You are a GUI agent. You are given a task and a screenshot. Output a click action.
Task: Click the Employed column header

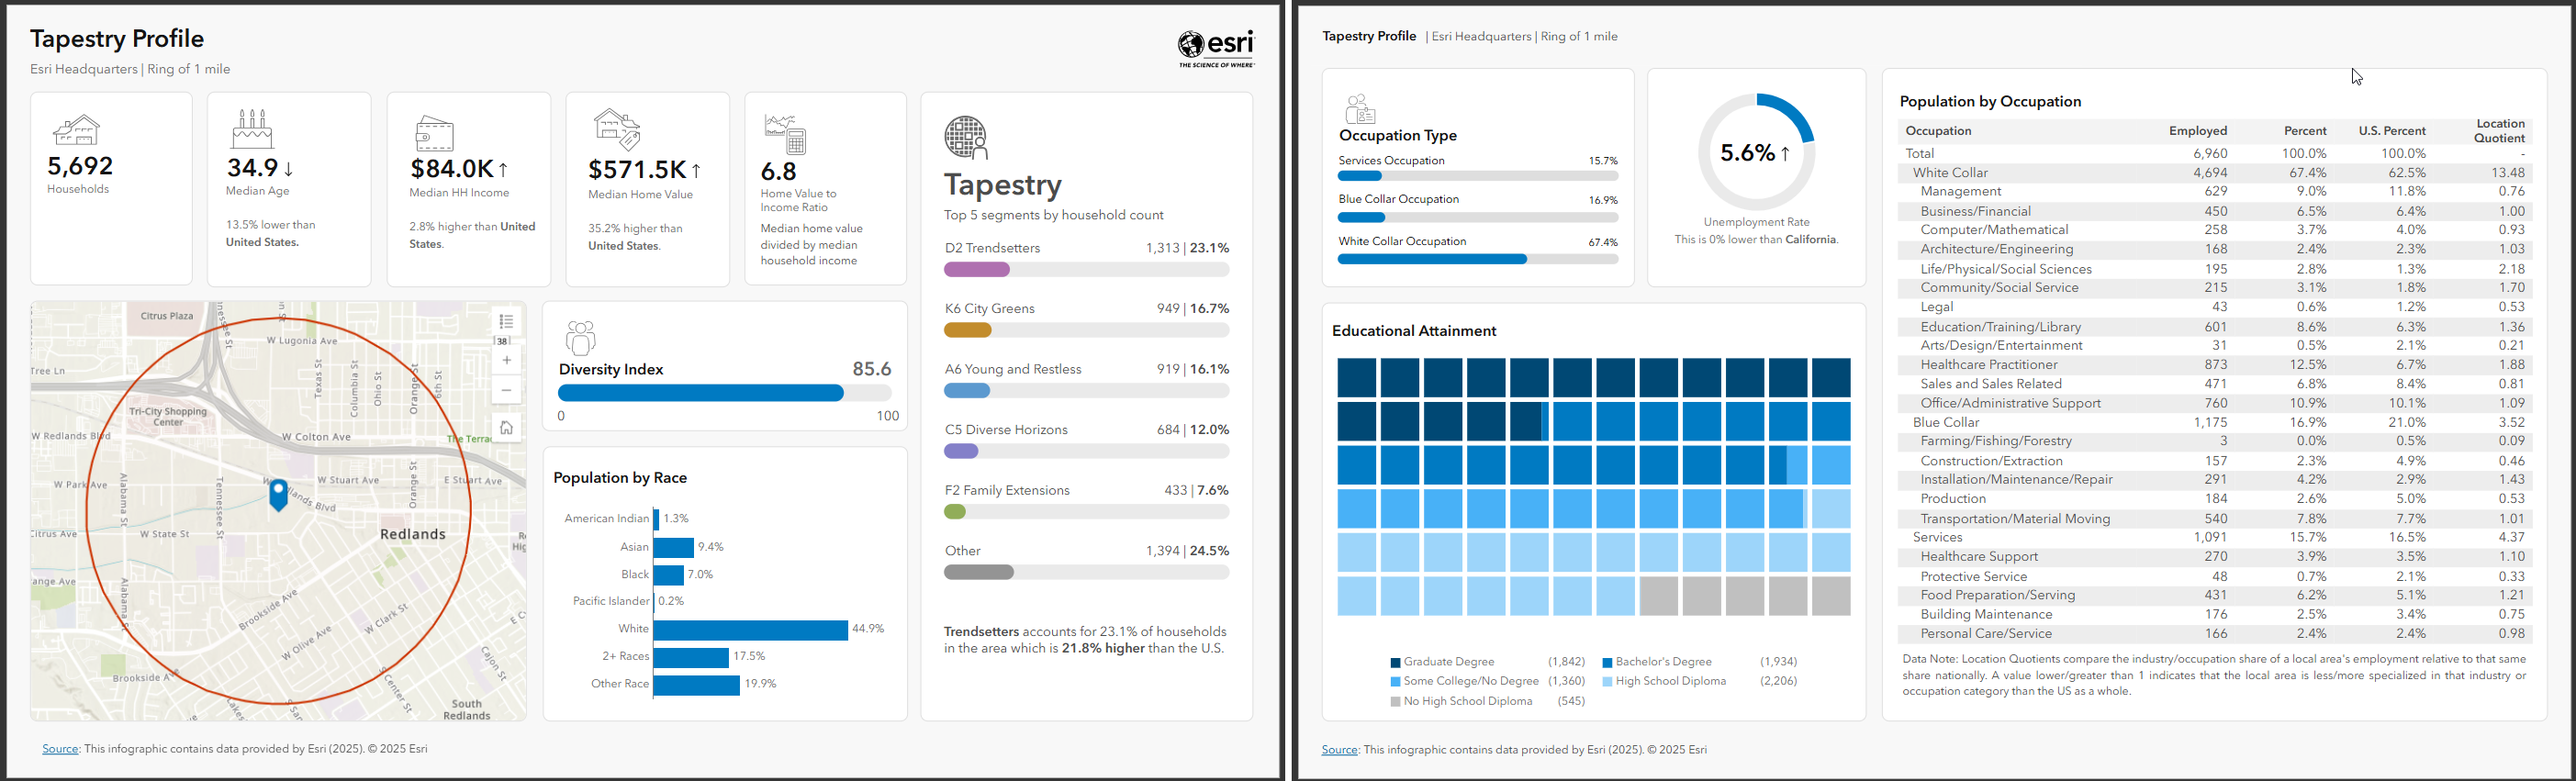[x=2197, y=131]
